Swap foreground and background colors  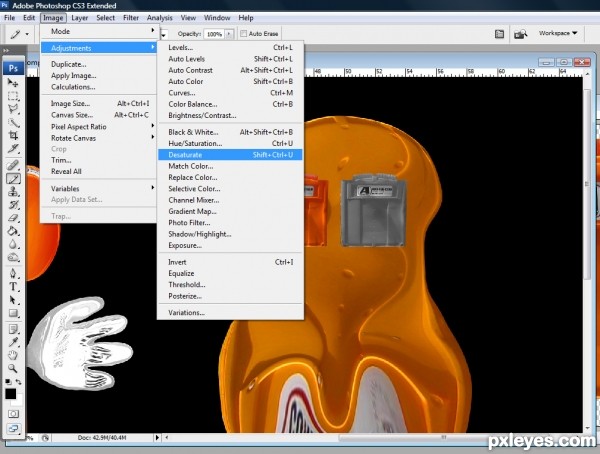coord(18,382)
